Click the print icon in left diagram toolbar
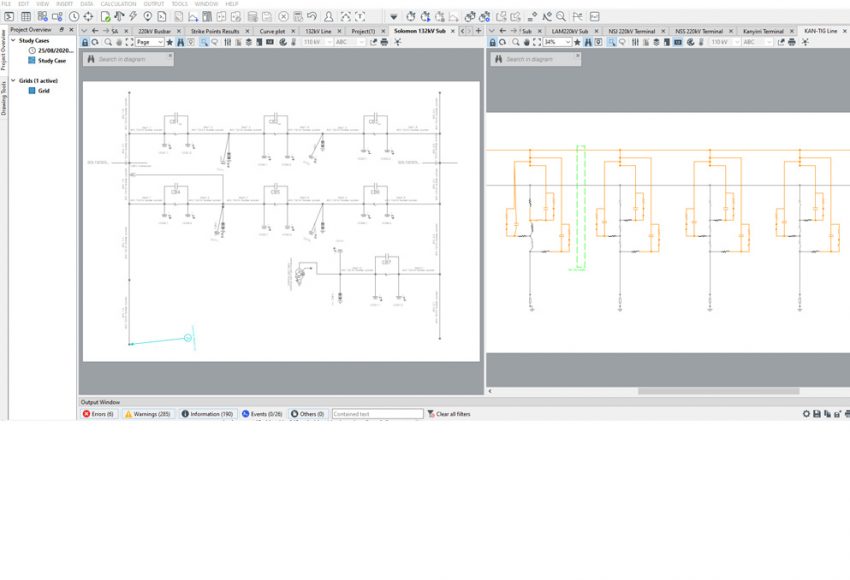The image size is (850, 580). coord(384,42)
